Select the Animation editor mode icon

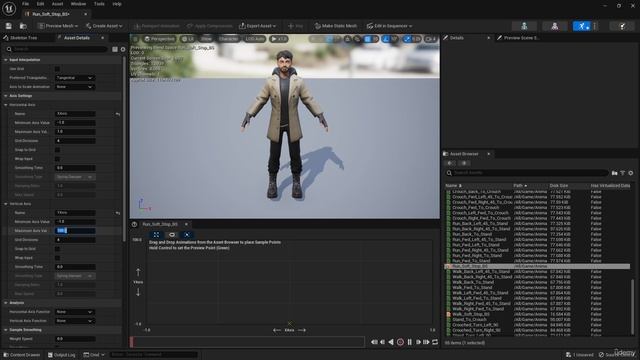tap(582, 26)
